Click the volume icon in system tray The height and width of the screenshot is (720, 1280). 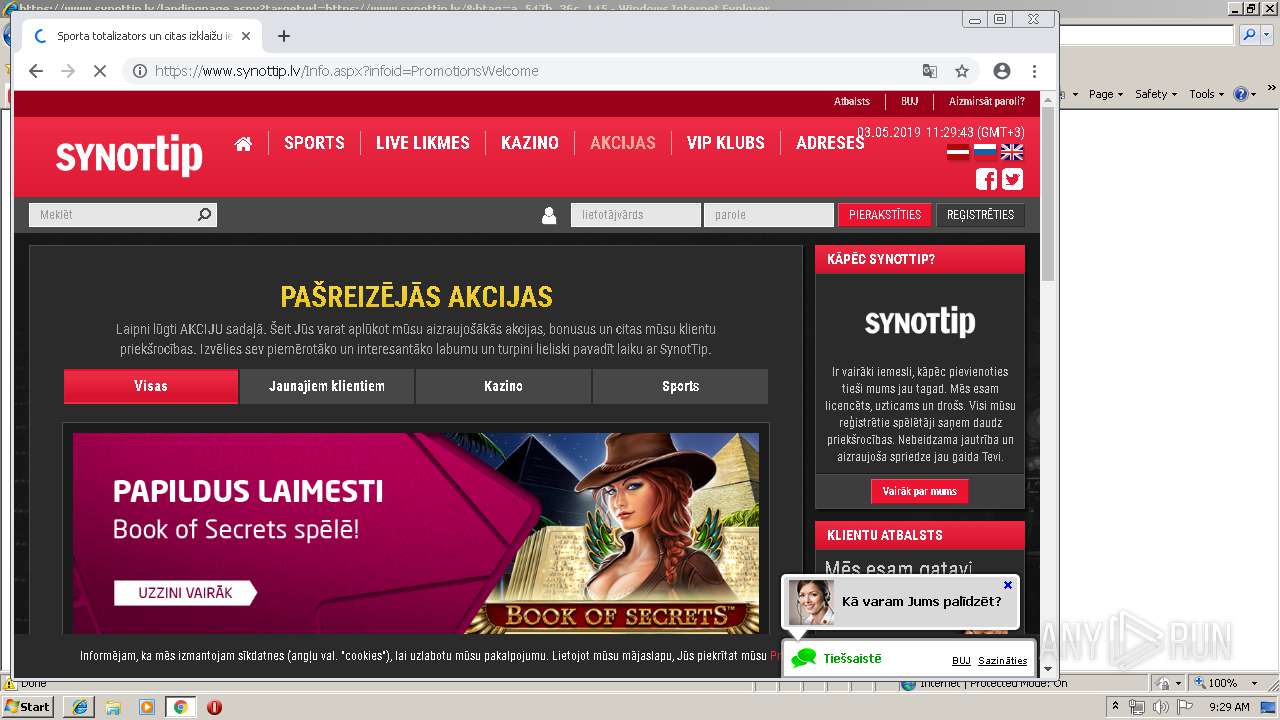1160,707
